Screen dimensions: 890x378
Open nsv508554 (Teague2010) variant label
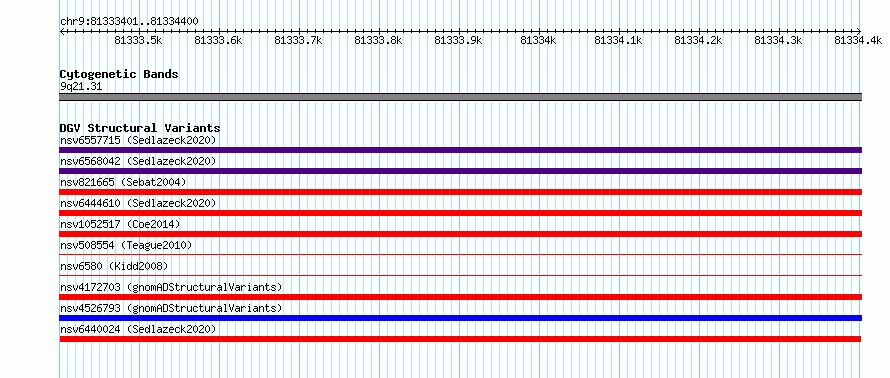pyautogui.click(x=126, y=245)
